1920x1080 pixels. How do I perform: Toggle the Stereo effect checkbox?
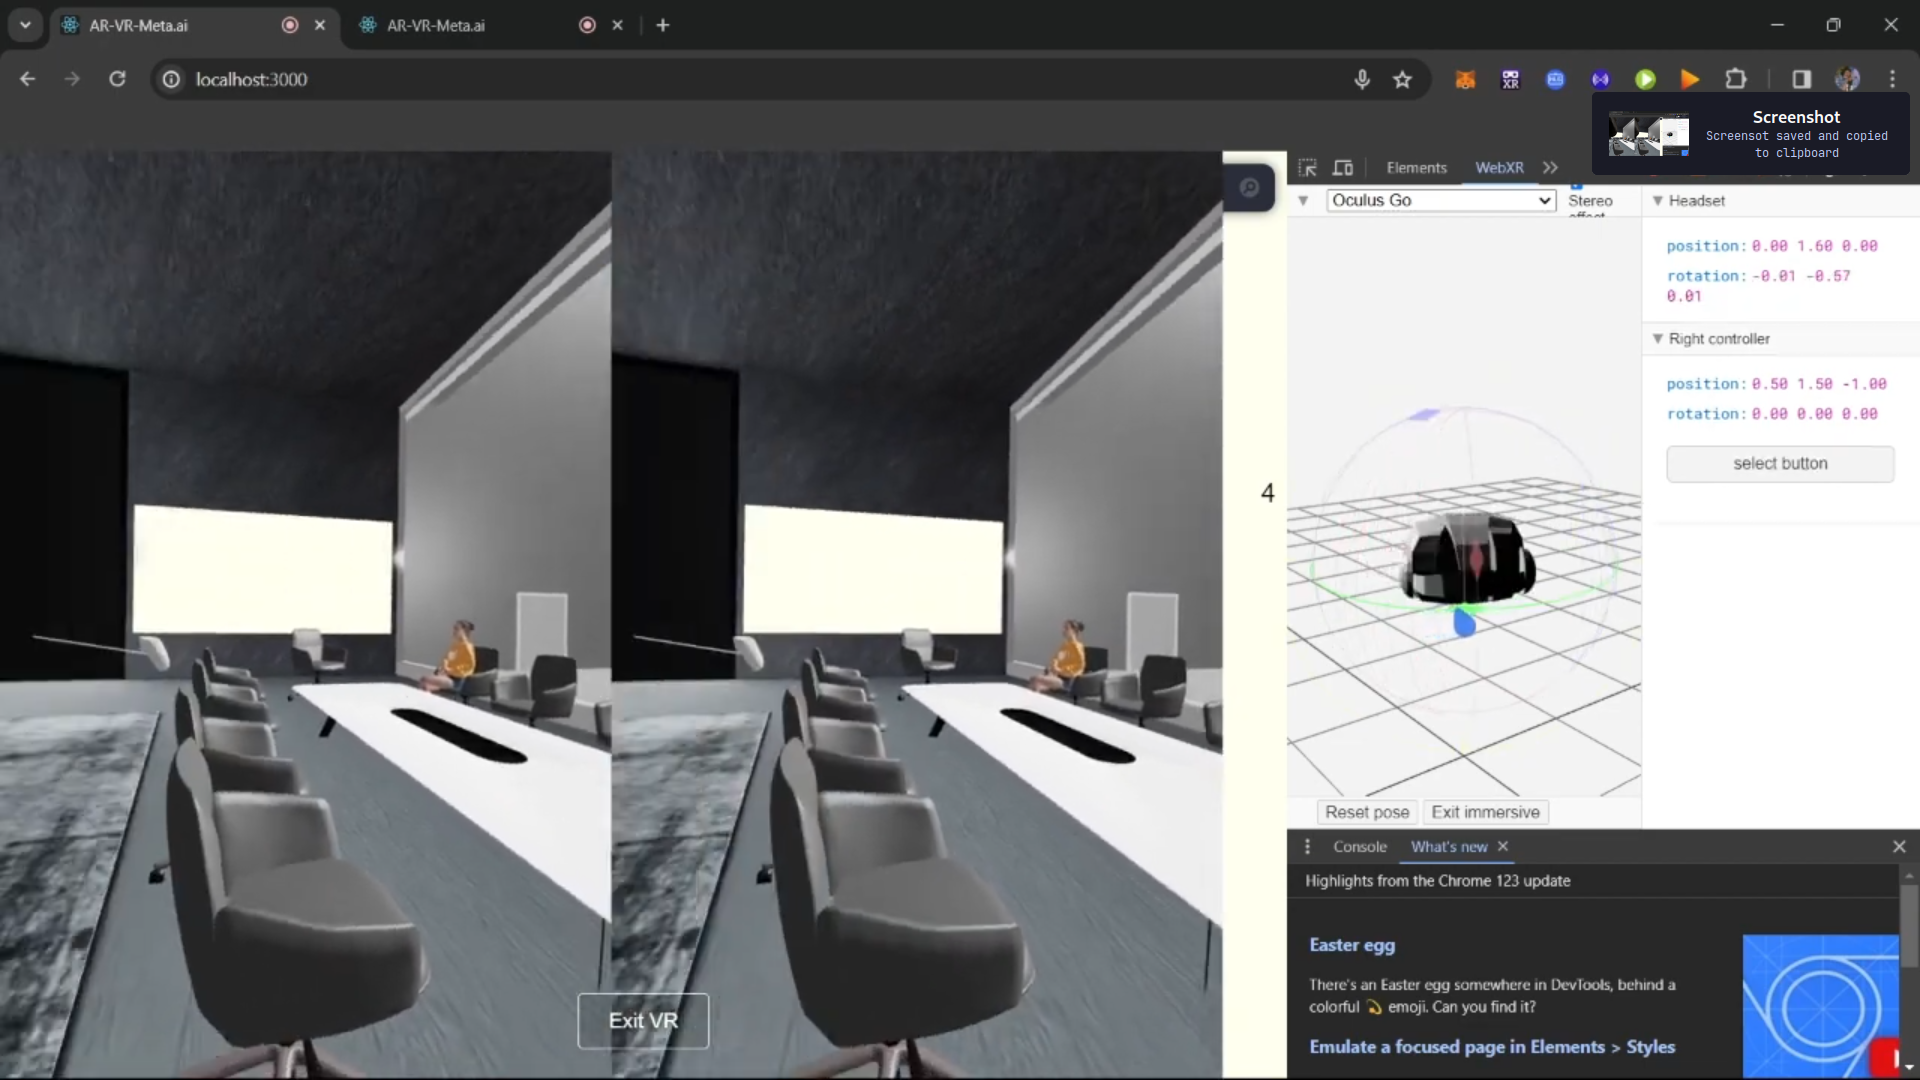point(1576,186)
